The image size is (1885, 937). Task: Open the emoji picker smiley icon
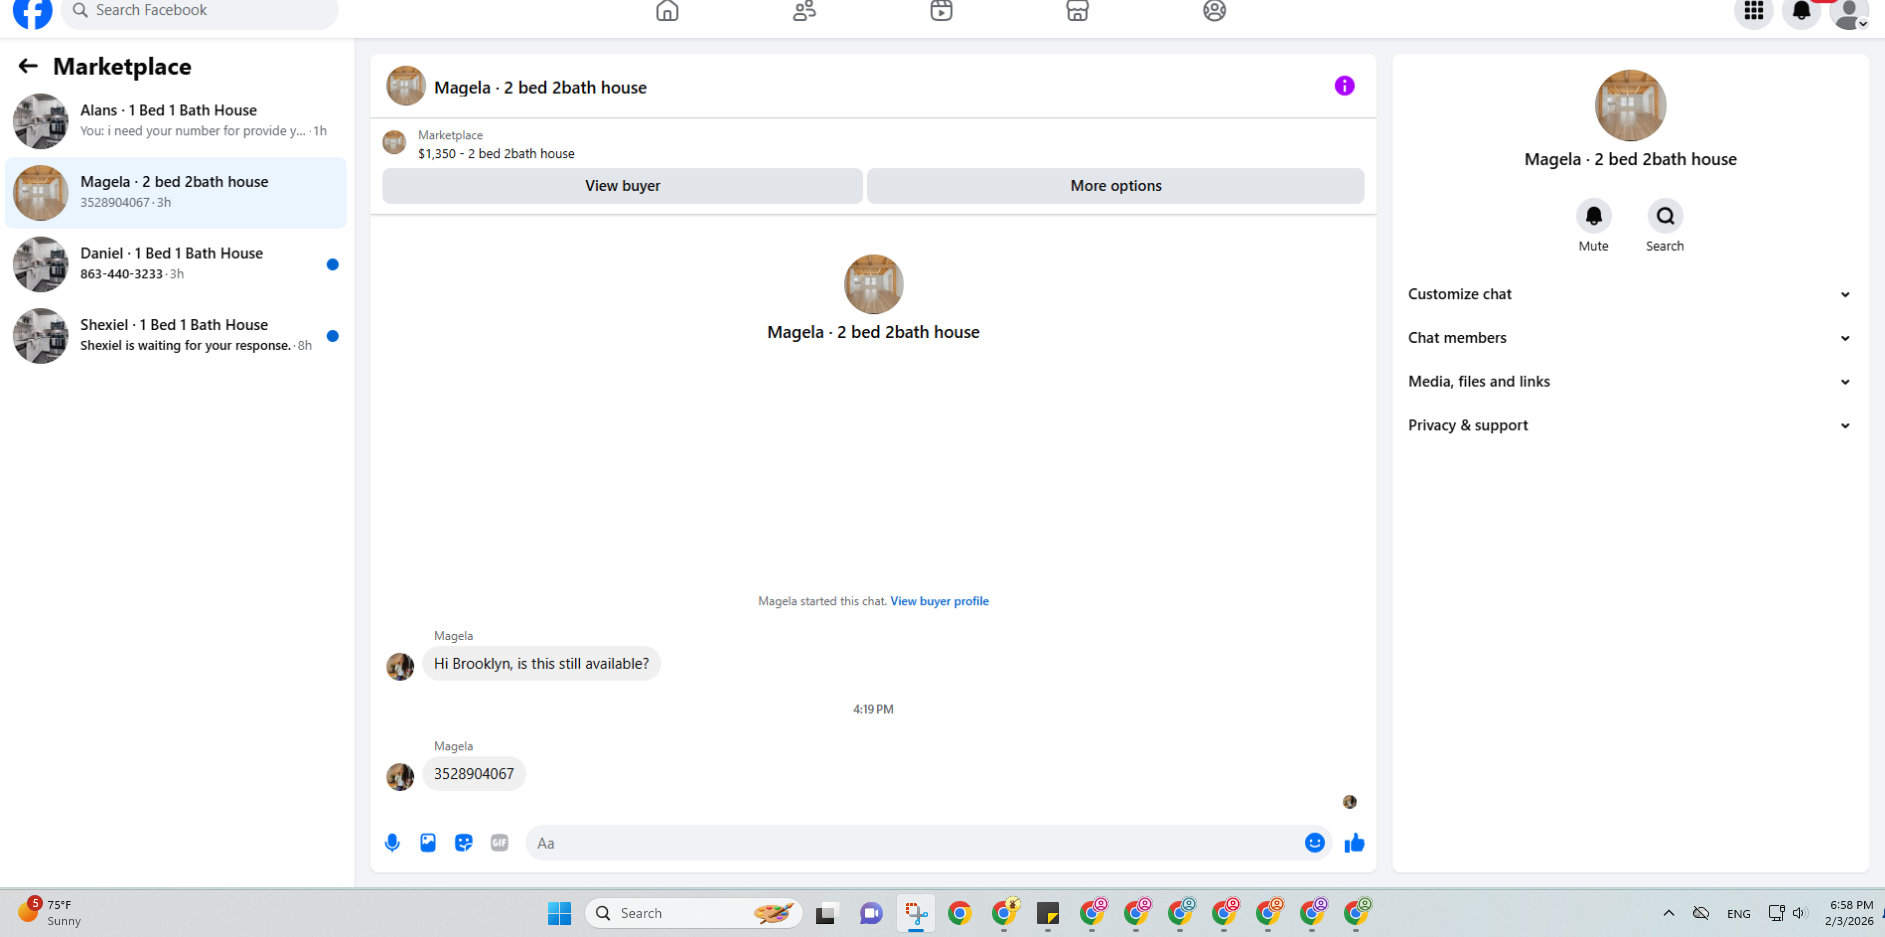(1315, 843)
